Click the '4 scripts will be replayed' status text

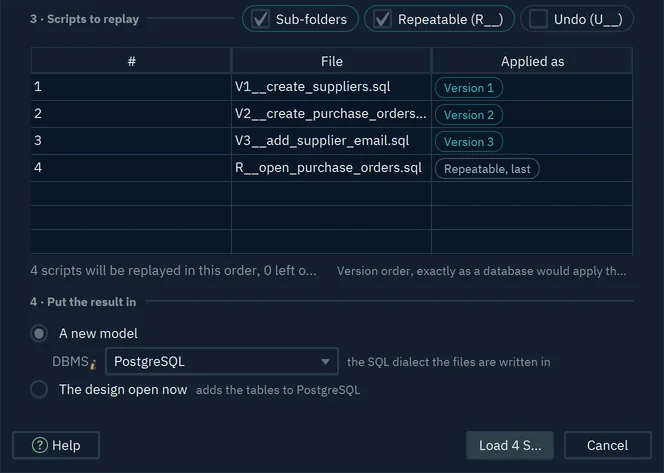173,271
